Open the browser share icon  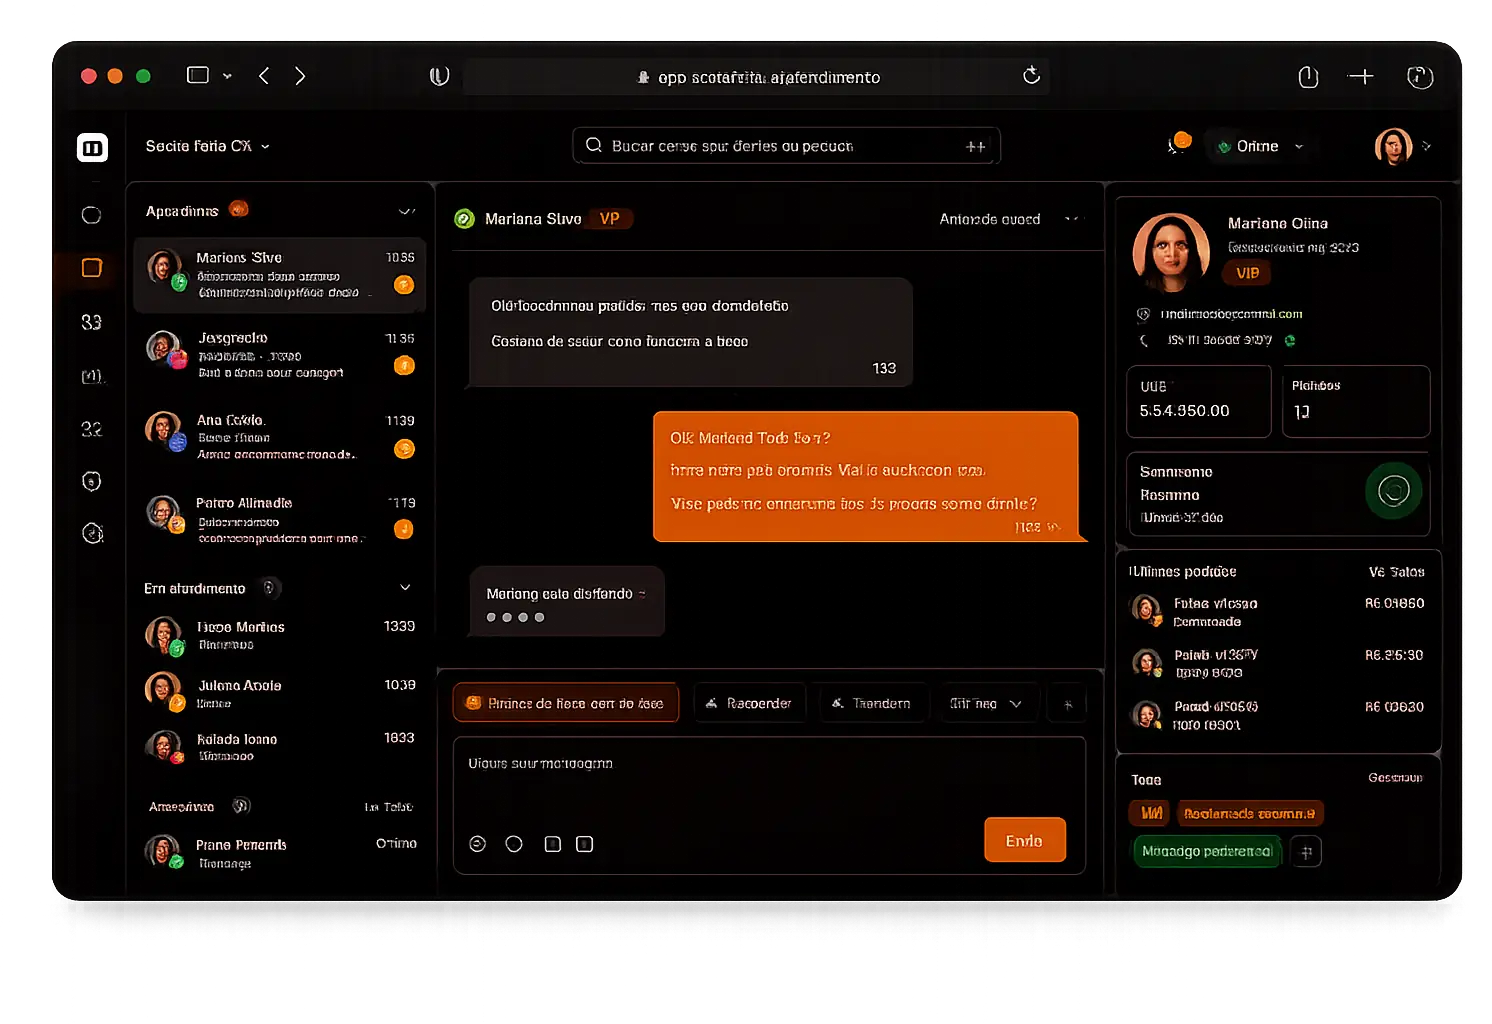point(1308,77)
